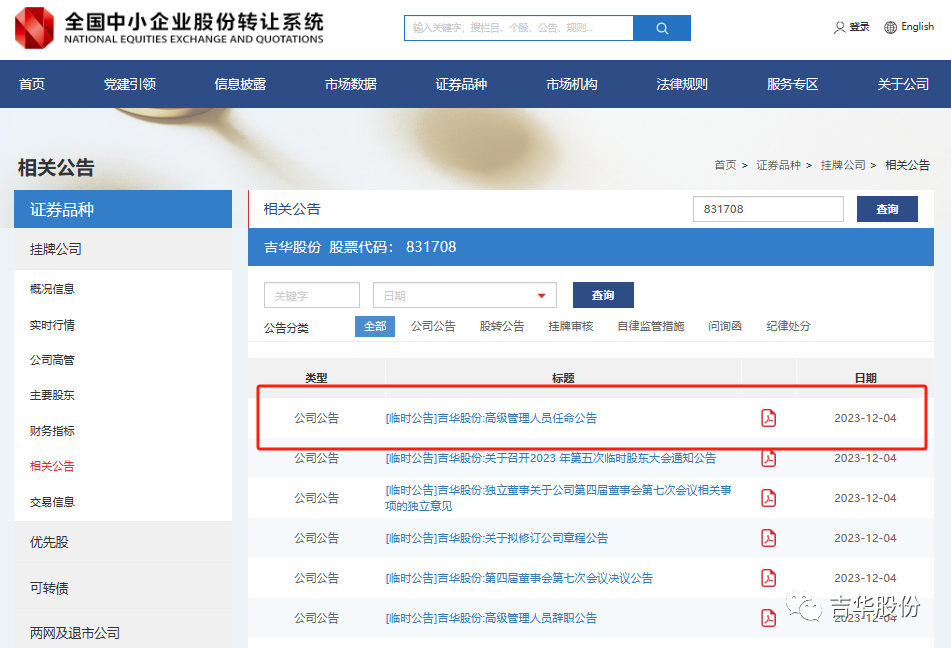The height and width of the screenshot is (648, 951).
Task: Select the 全部 category filter
Action: 375,326
